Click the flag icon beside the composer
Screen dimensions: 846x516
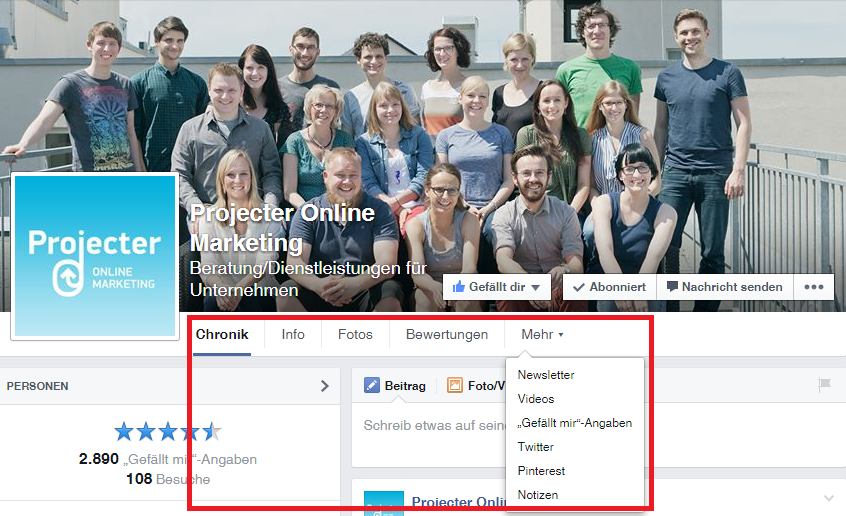click(x=824, y=385)
